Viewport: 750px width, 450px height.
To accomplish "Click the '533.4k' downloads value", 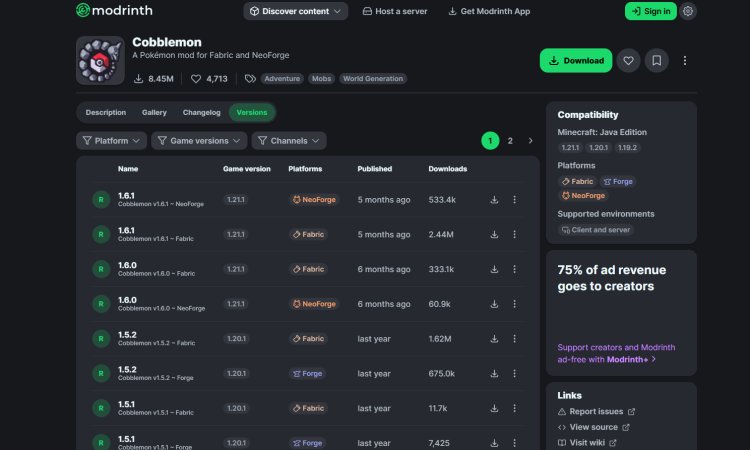I will 442,199.
